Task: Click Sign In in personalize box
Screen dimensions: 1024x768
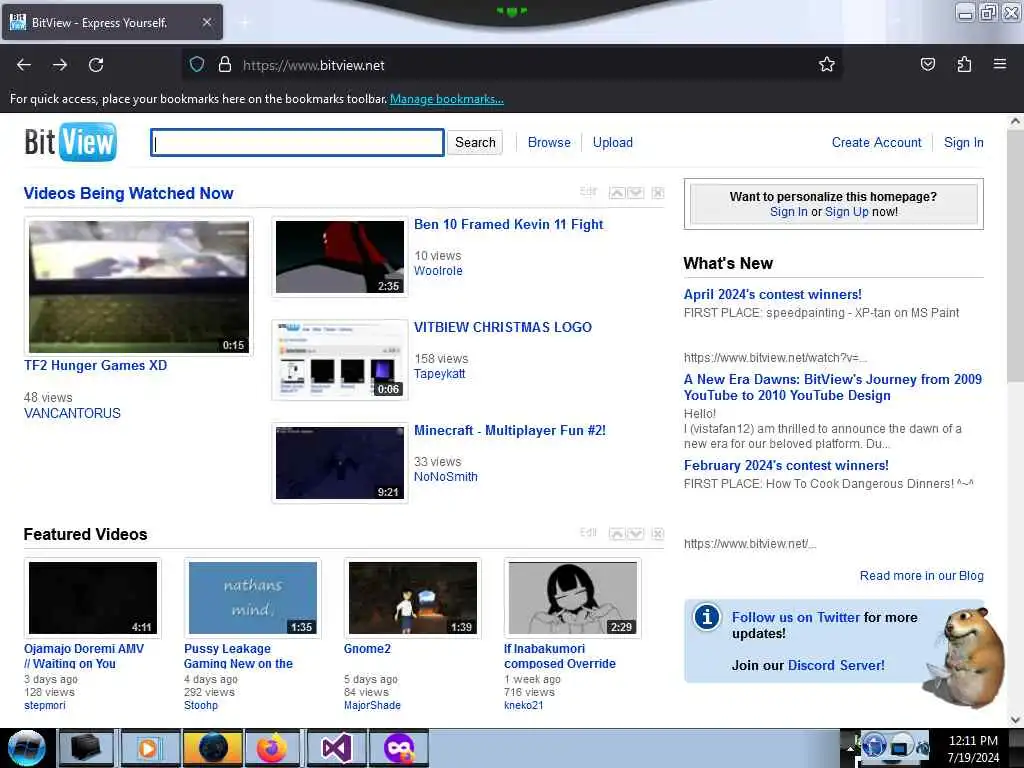Action: [788, 212]
